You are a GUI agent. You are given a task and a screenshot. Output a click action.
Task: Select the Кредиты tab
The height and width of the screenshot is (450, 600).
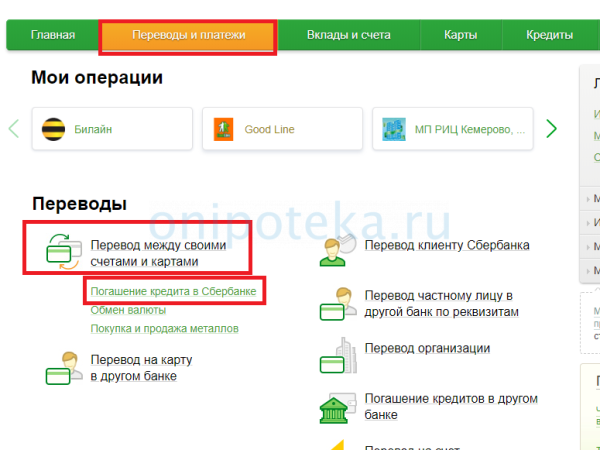click(549, 35)
